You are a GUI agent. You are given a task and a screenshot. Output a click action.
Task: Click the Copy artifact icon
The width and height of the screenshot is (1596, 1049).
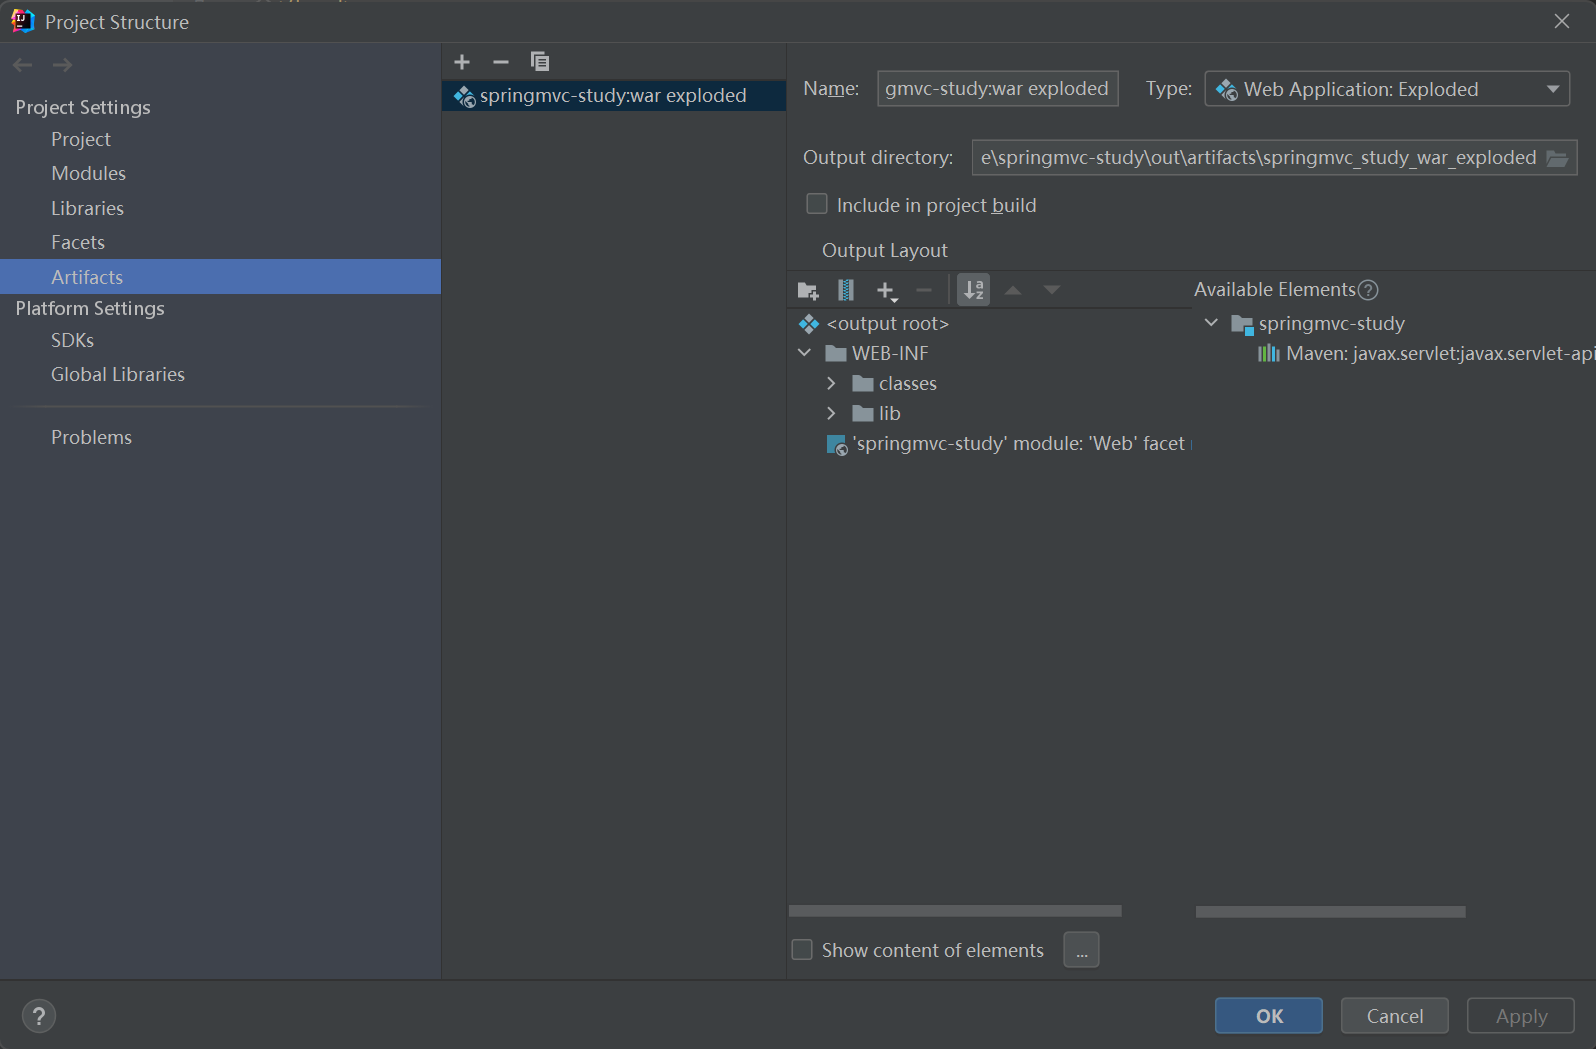(540, 62)
